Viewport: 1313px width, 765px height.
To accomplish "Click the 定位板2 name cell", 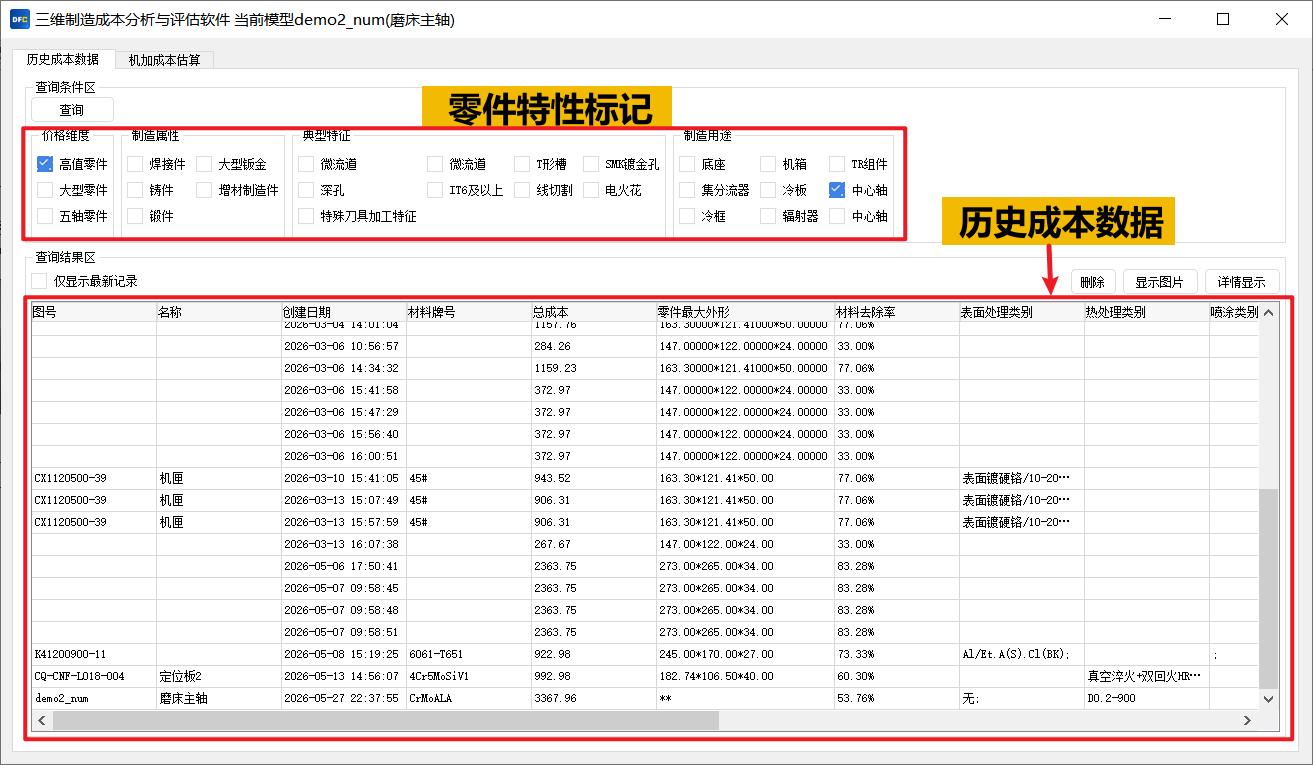I will coord(219,676).
